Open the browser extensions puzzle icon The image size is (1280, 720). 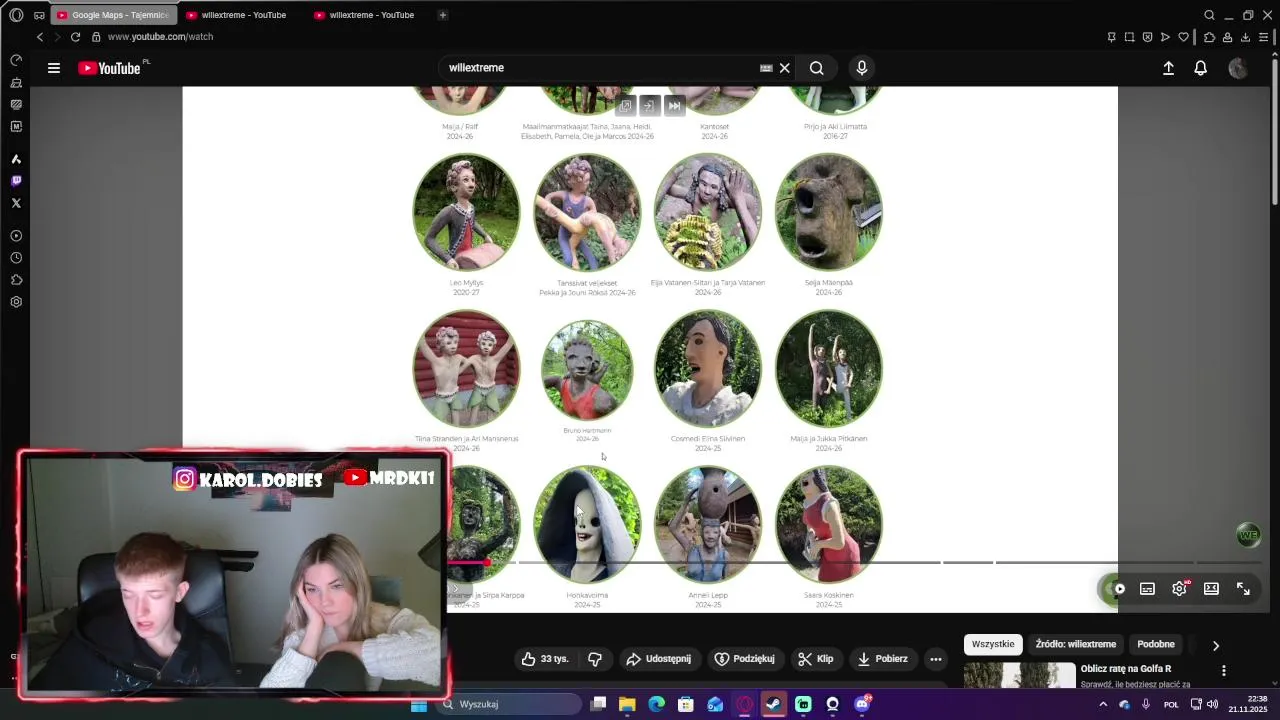click(1209, 37)
